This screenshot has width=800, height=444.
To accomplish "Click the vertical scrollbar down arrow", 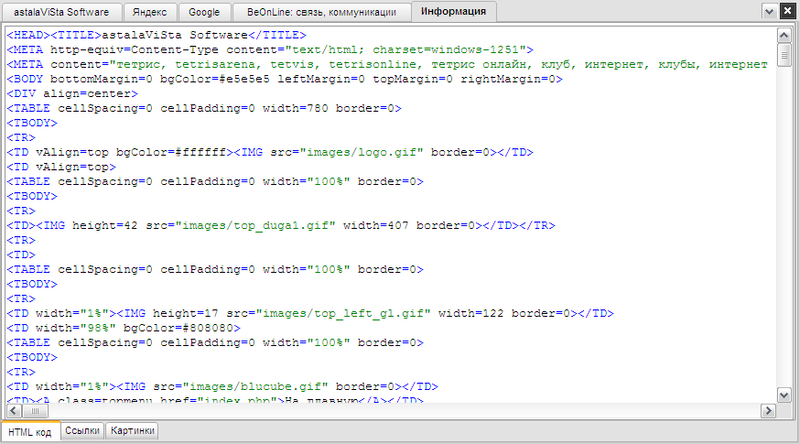I will [x=784, y=394].
